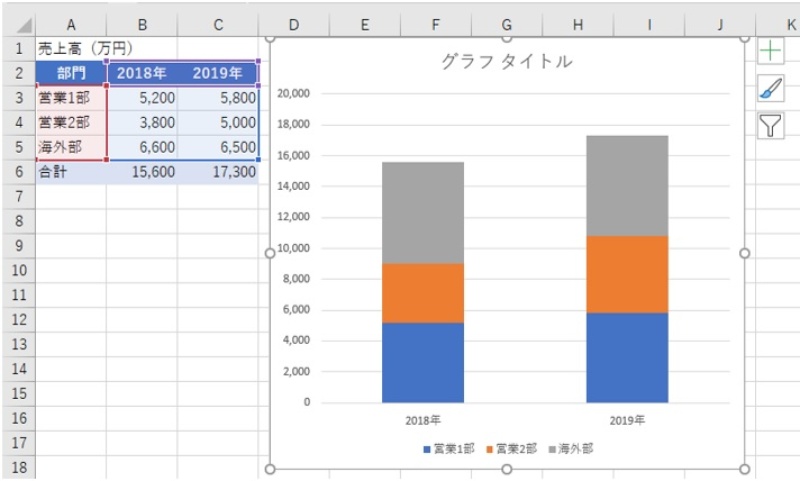Select column header A

click(71, 23)
